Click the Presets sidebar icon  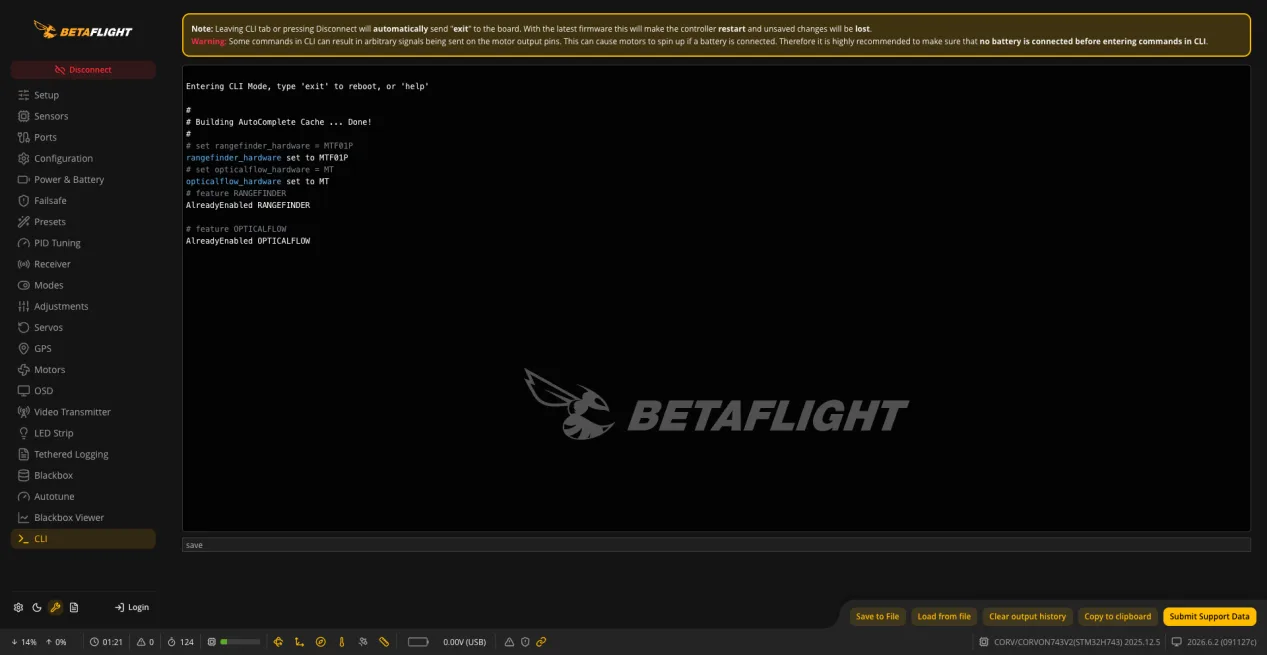point(24,222)
